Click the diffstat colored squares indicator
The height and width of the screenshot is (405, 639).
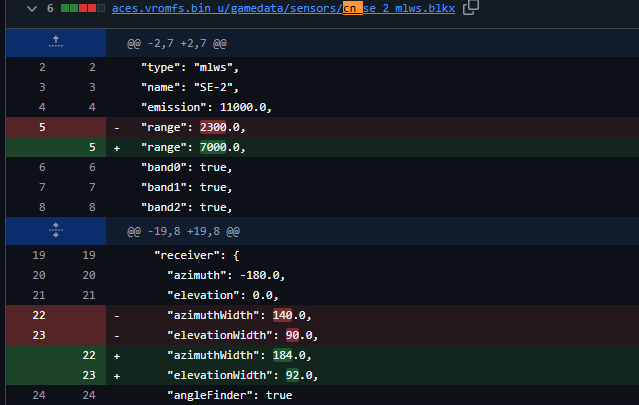pyautogui.click(x=83, y=8)
